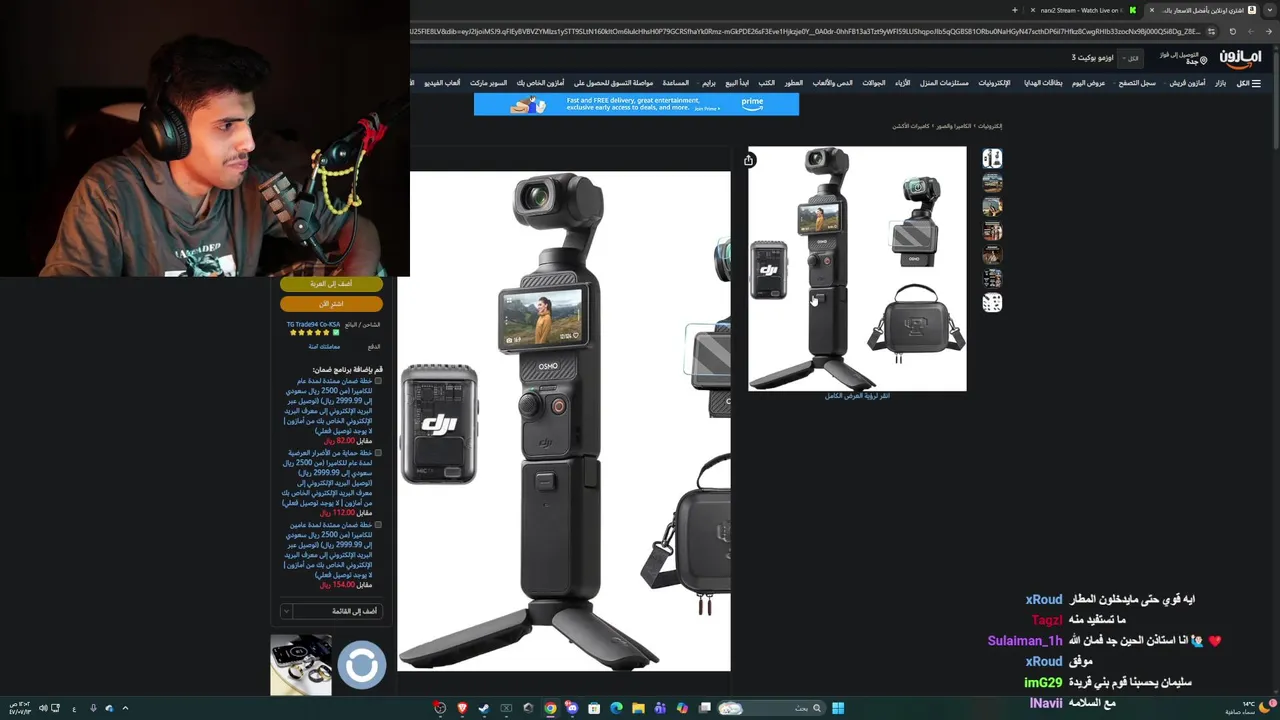Open عروض اليوم deals nav item

coord(1089,83)
